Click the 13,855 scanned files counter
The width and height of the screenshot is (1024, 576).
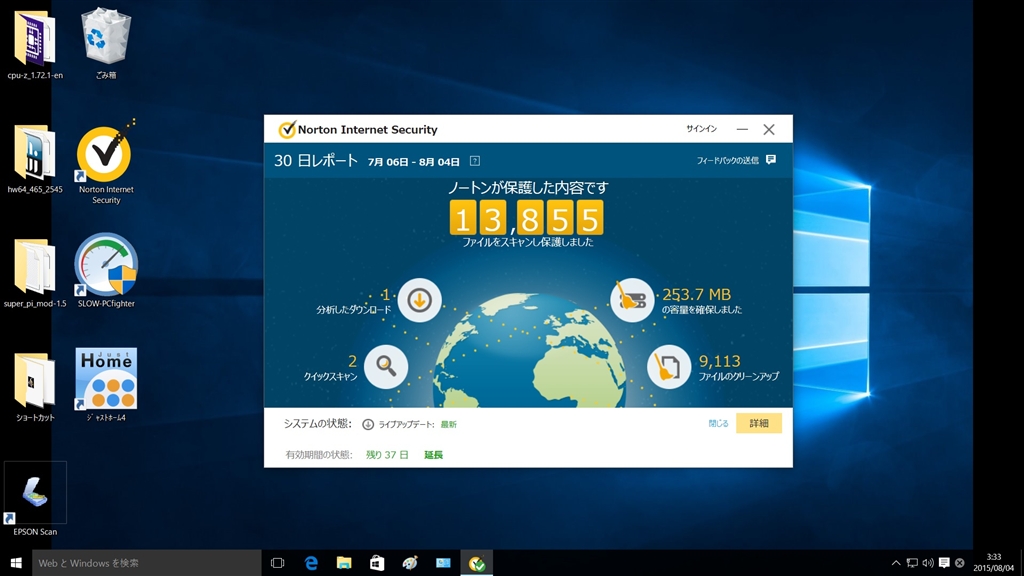(x=526, y=217)
